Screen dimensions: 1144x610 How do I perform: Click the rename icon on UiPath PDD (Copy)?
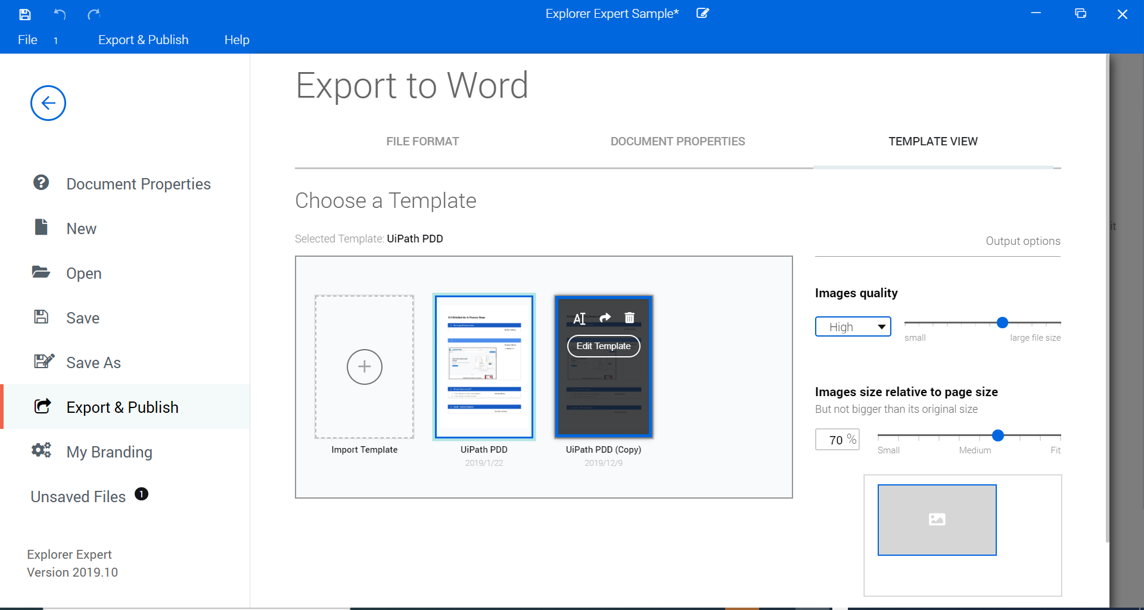click(x=579, y=318)
